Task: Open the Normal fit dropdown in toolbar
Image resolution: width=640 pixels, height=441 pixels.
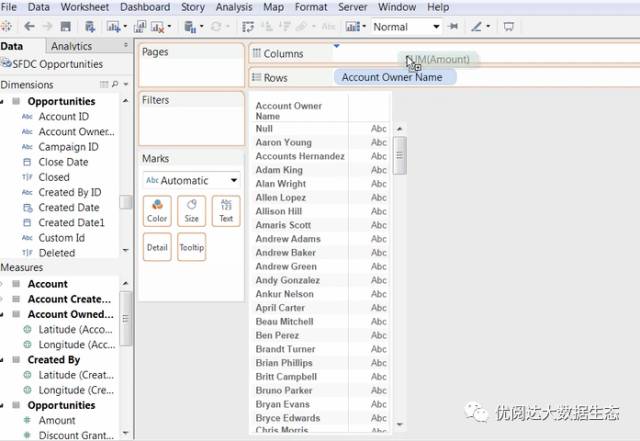Action: [x=404, y=27]
